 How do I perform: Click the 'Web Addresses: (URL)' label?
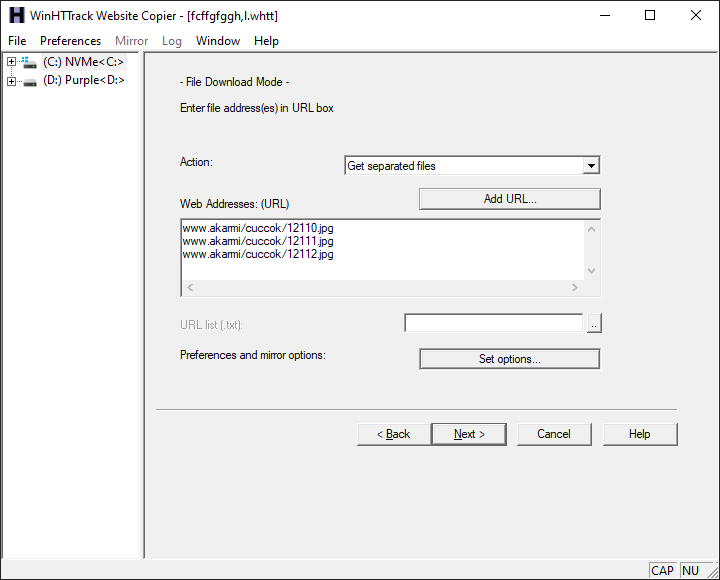click(x=235, y=203)
